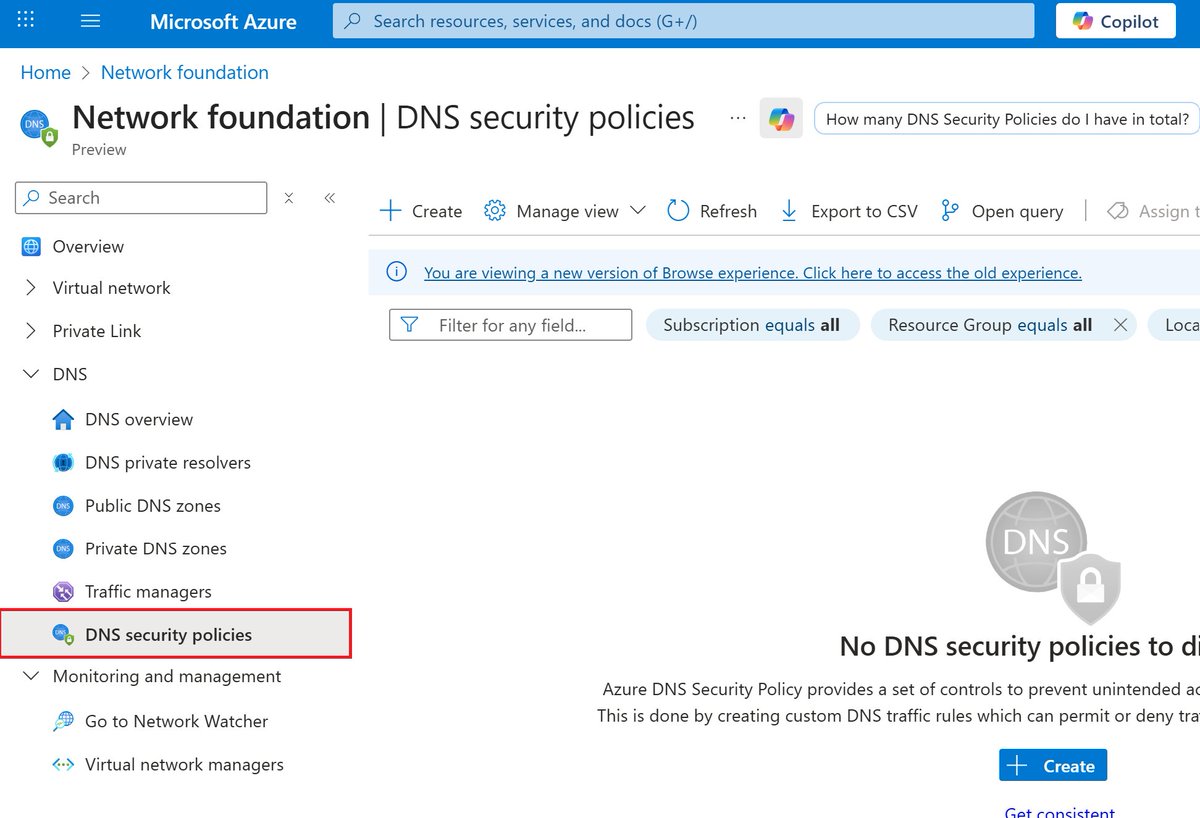Open DNS security policies
The width and height of the screenshot is (1200, 818).
coord(168,634)
